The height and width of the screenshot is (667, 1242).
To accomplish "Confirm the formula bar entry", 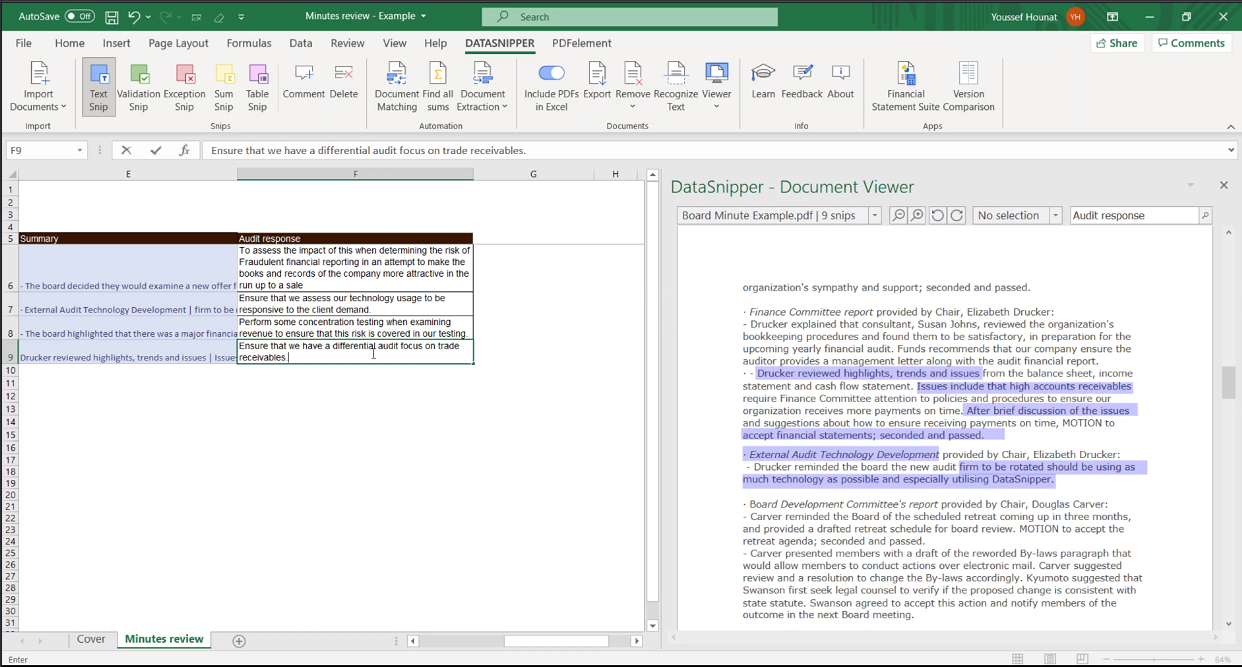I will click(155, 150).
